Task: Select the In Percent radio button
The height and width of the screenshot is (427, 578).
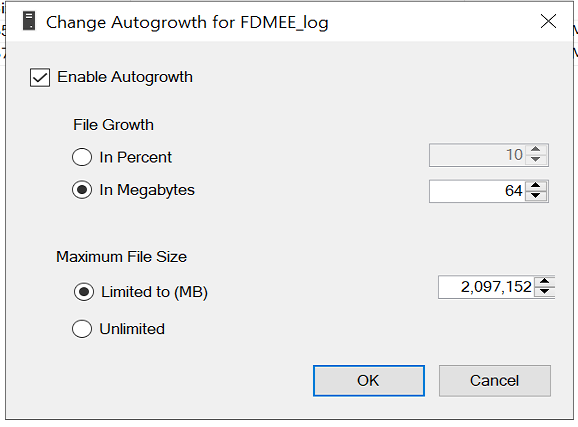Action: (82, 157)
